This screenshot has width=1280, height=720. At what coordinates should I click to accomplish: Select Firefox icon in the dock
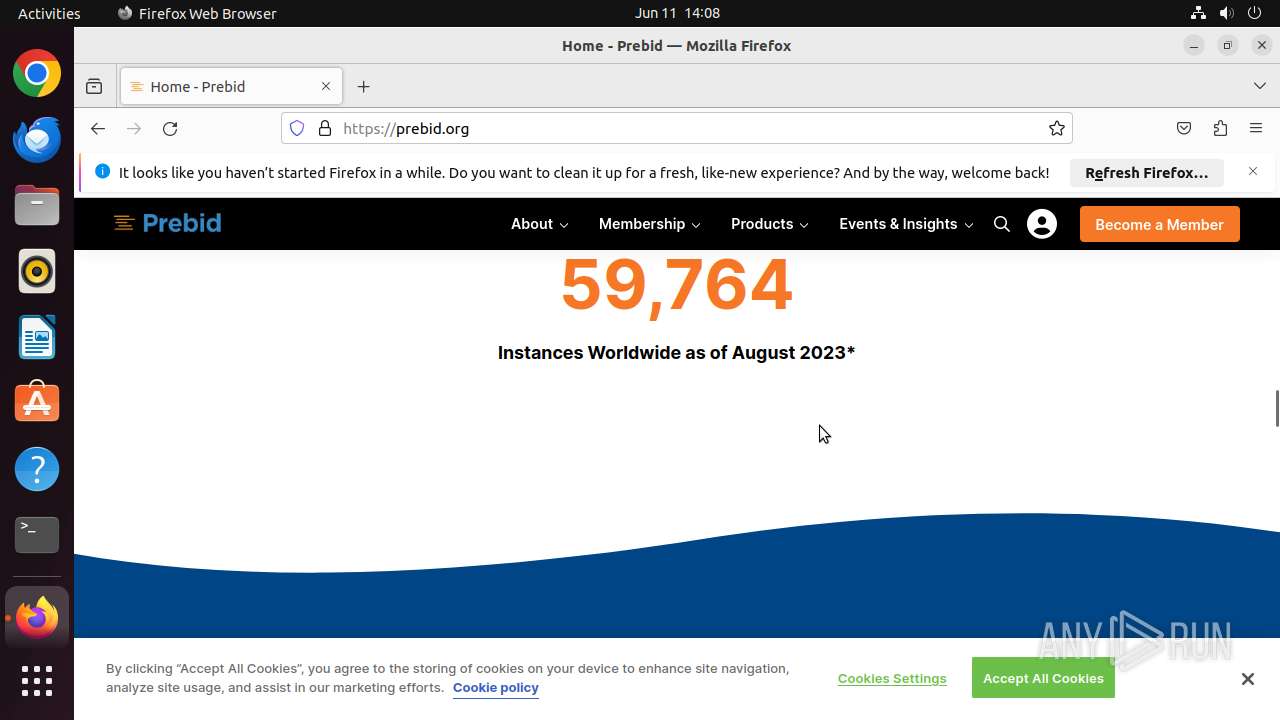click(x=37, y=618)
